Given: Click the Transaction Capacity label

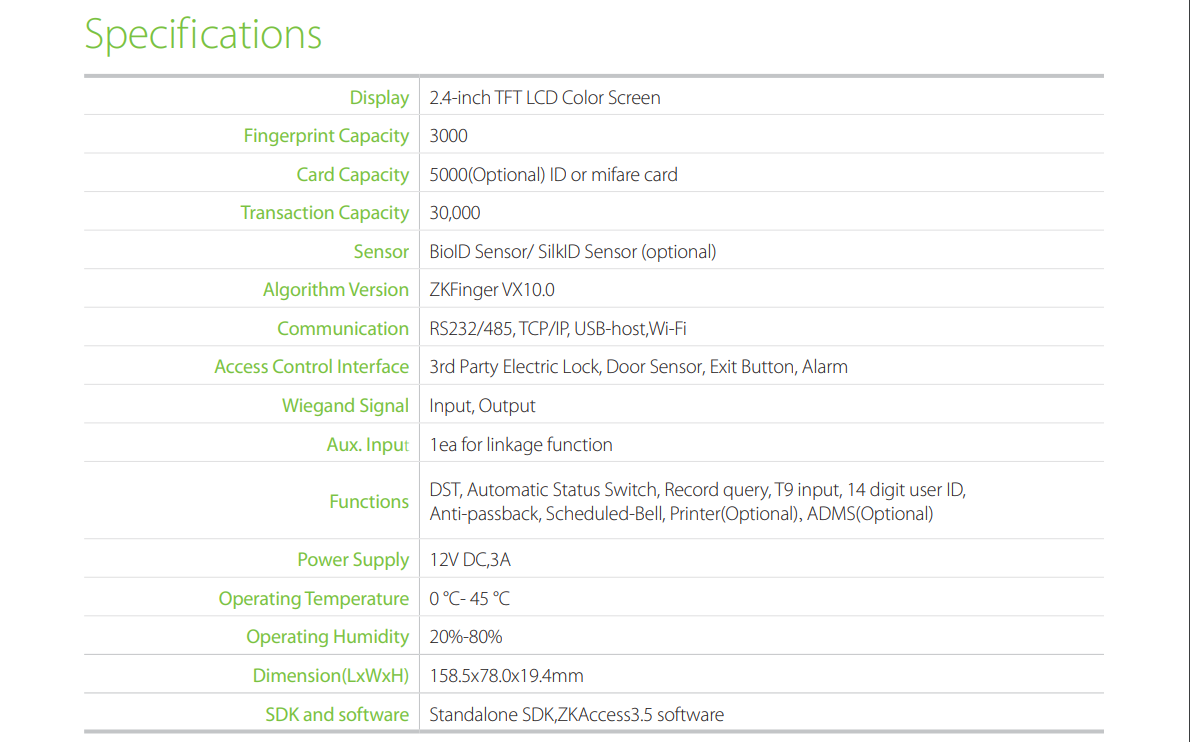Looking at the screenshot, I should [324, 213].
